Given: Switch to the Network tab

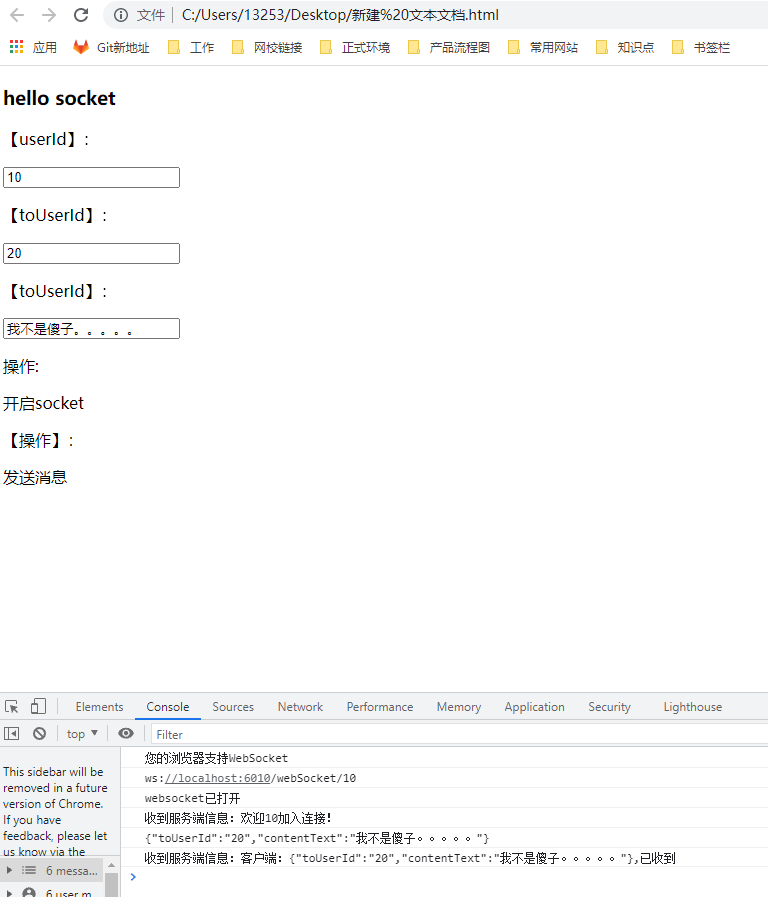Looking at the screenshot, I should [300, 707].
